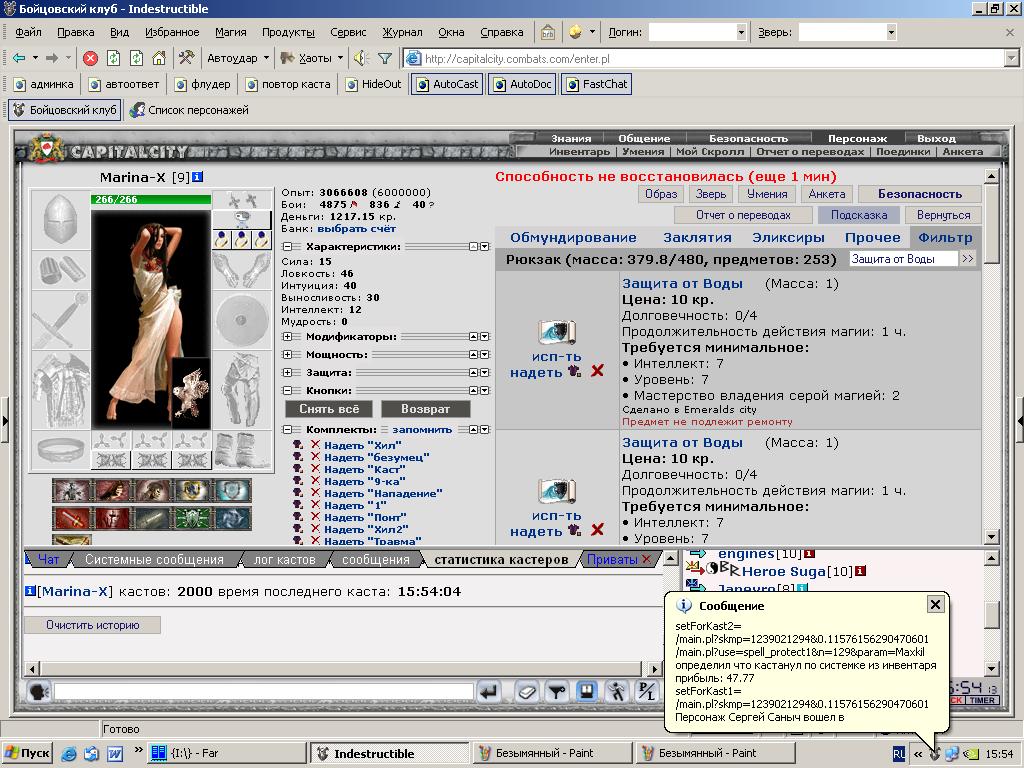Click the Отчет о переводах button
1024x768 pixels.
pos(743,215)
